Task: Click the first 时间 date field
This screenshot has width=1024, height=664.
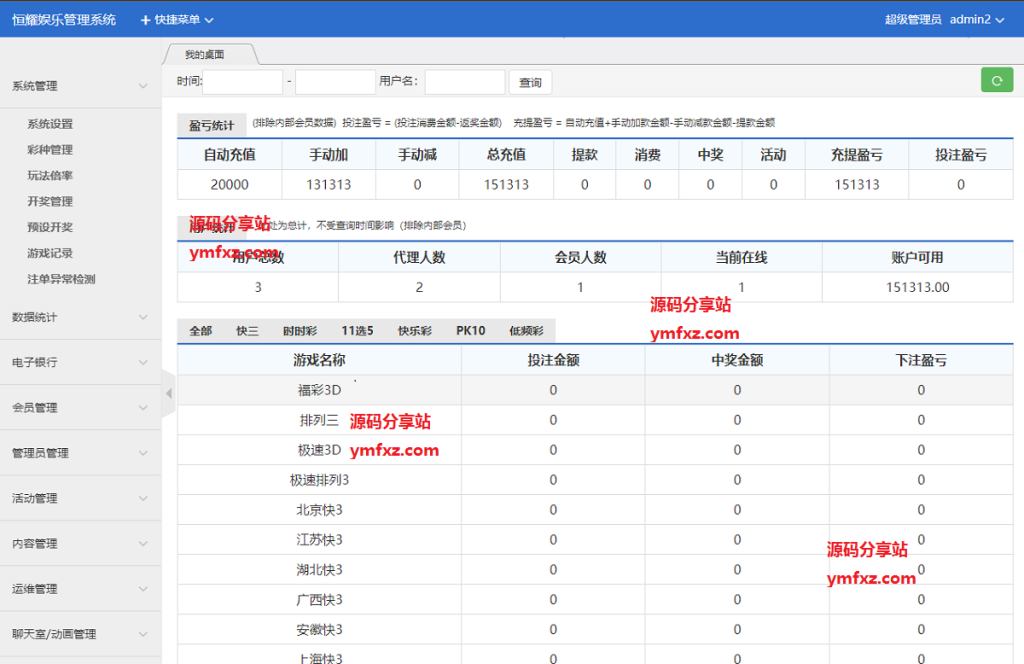Action: pos(243,81)
